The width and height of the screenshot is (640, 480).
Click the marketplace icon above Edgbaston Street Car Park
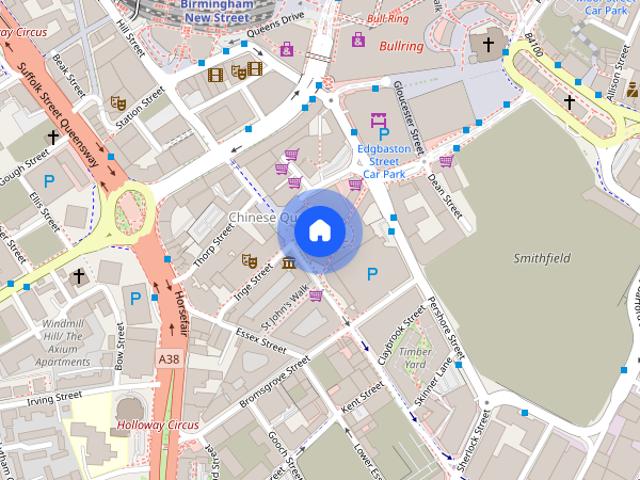[378, 122]
